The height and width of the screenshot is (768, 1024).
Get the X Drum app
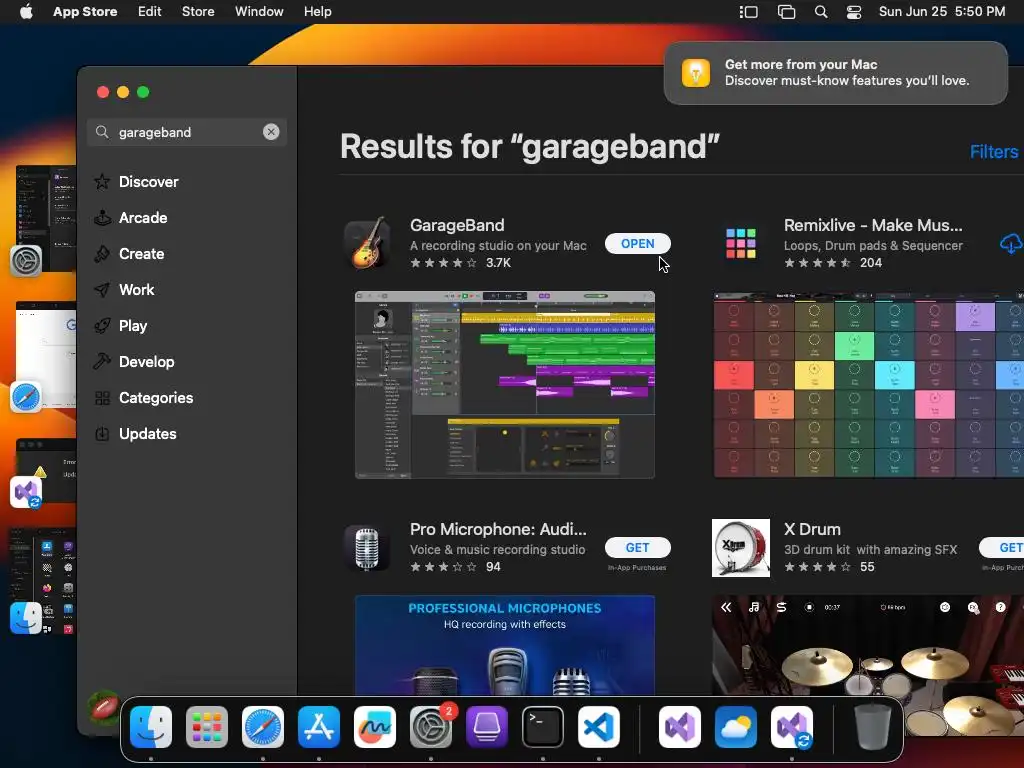1002,547
